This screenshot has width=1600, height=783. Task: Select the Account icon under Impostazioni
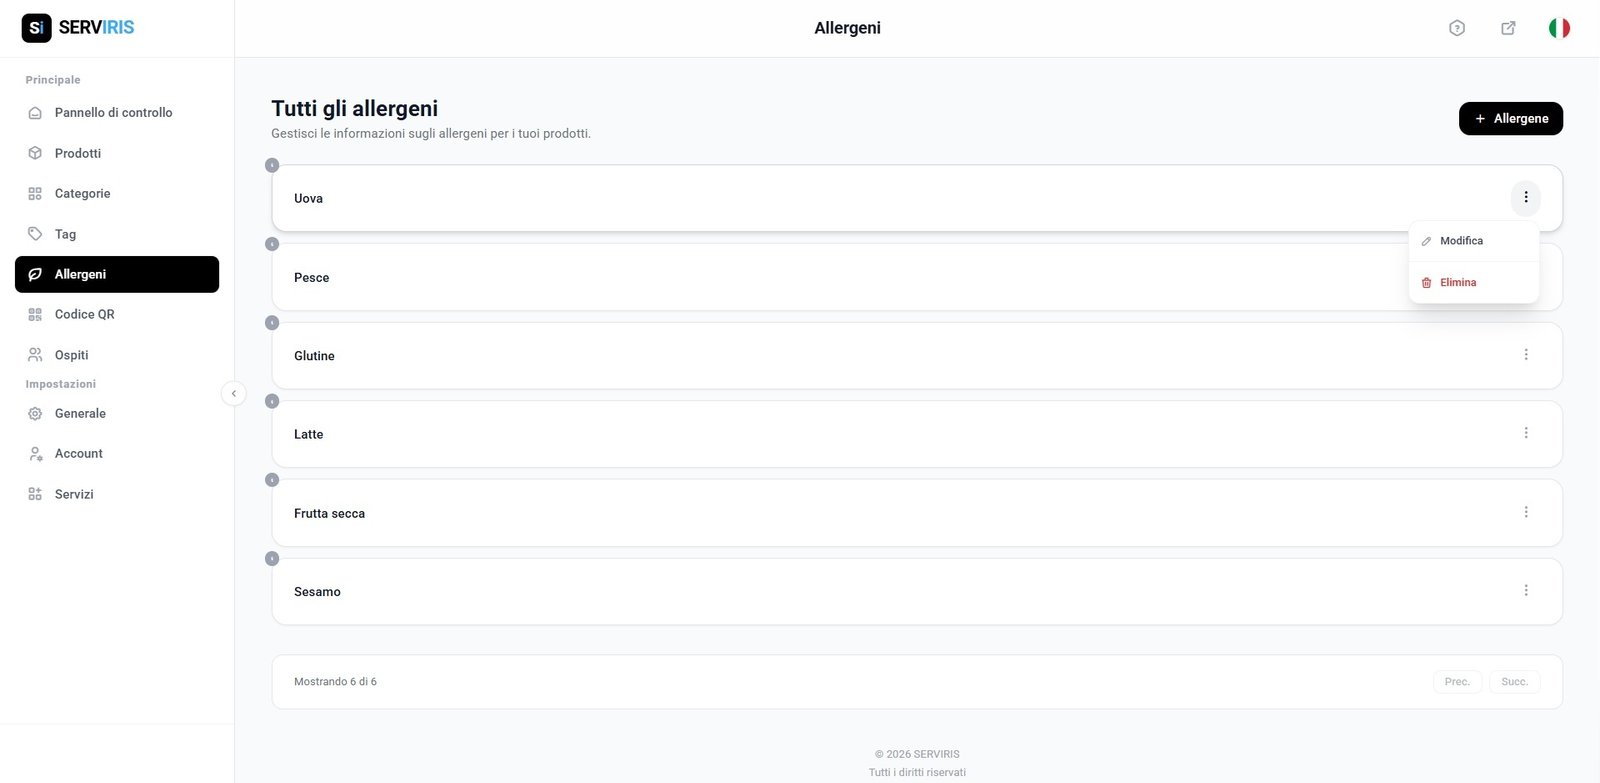[x=35, y=453]
